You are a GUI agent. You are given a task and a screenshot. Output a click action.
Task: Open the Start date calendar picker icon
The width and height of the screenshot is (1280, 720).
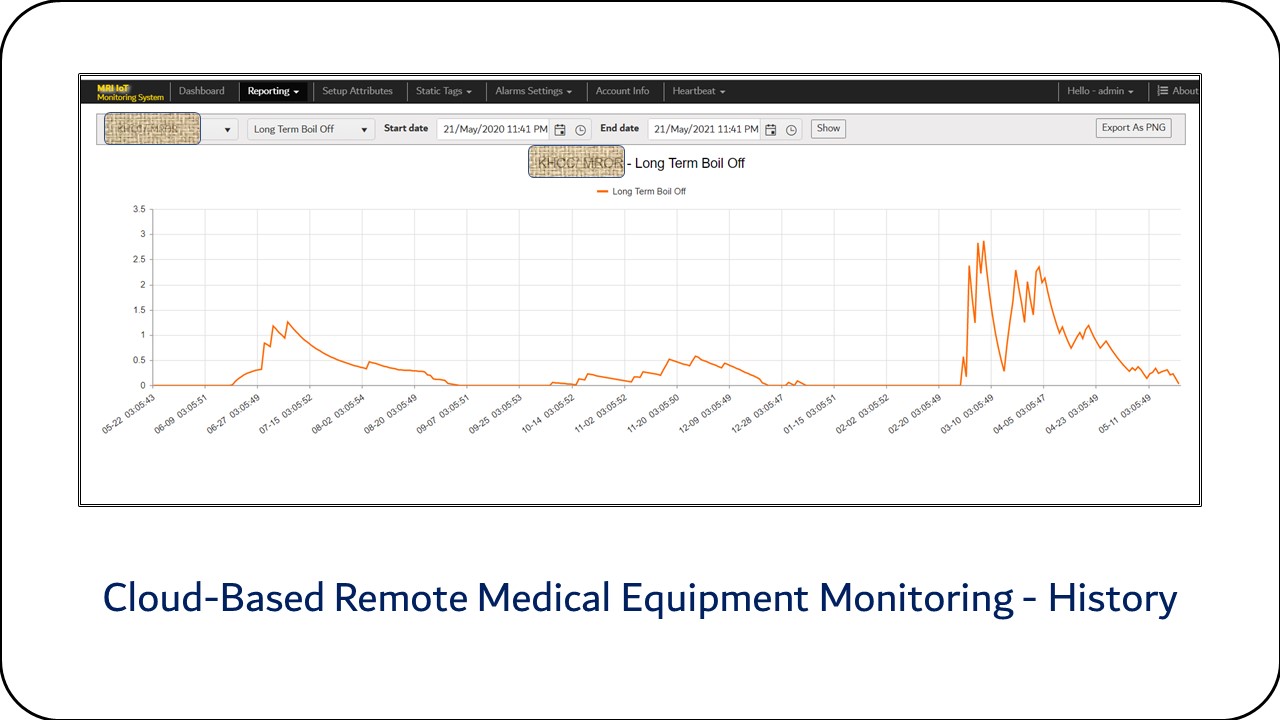pyautogui.click(x=560, y=130)
